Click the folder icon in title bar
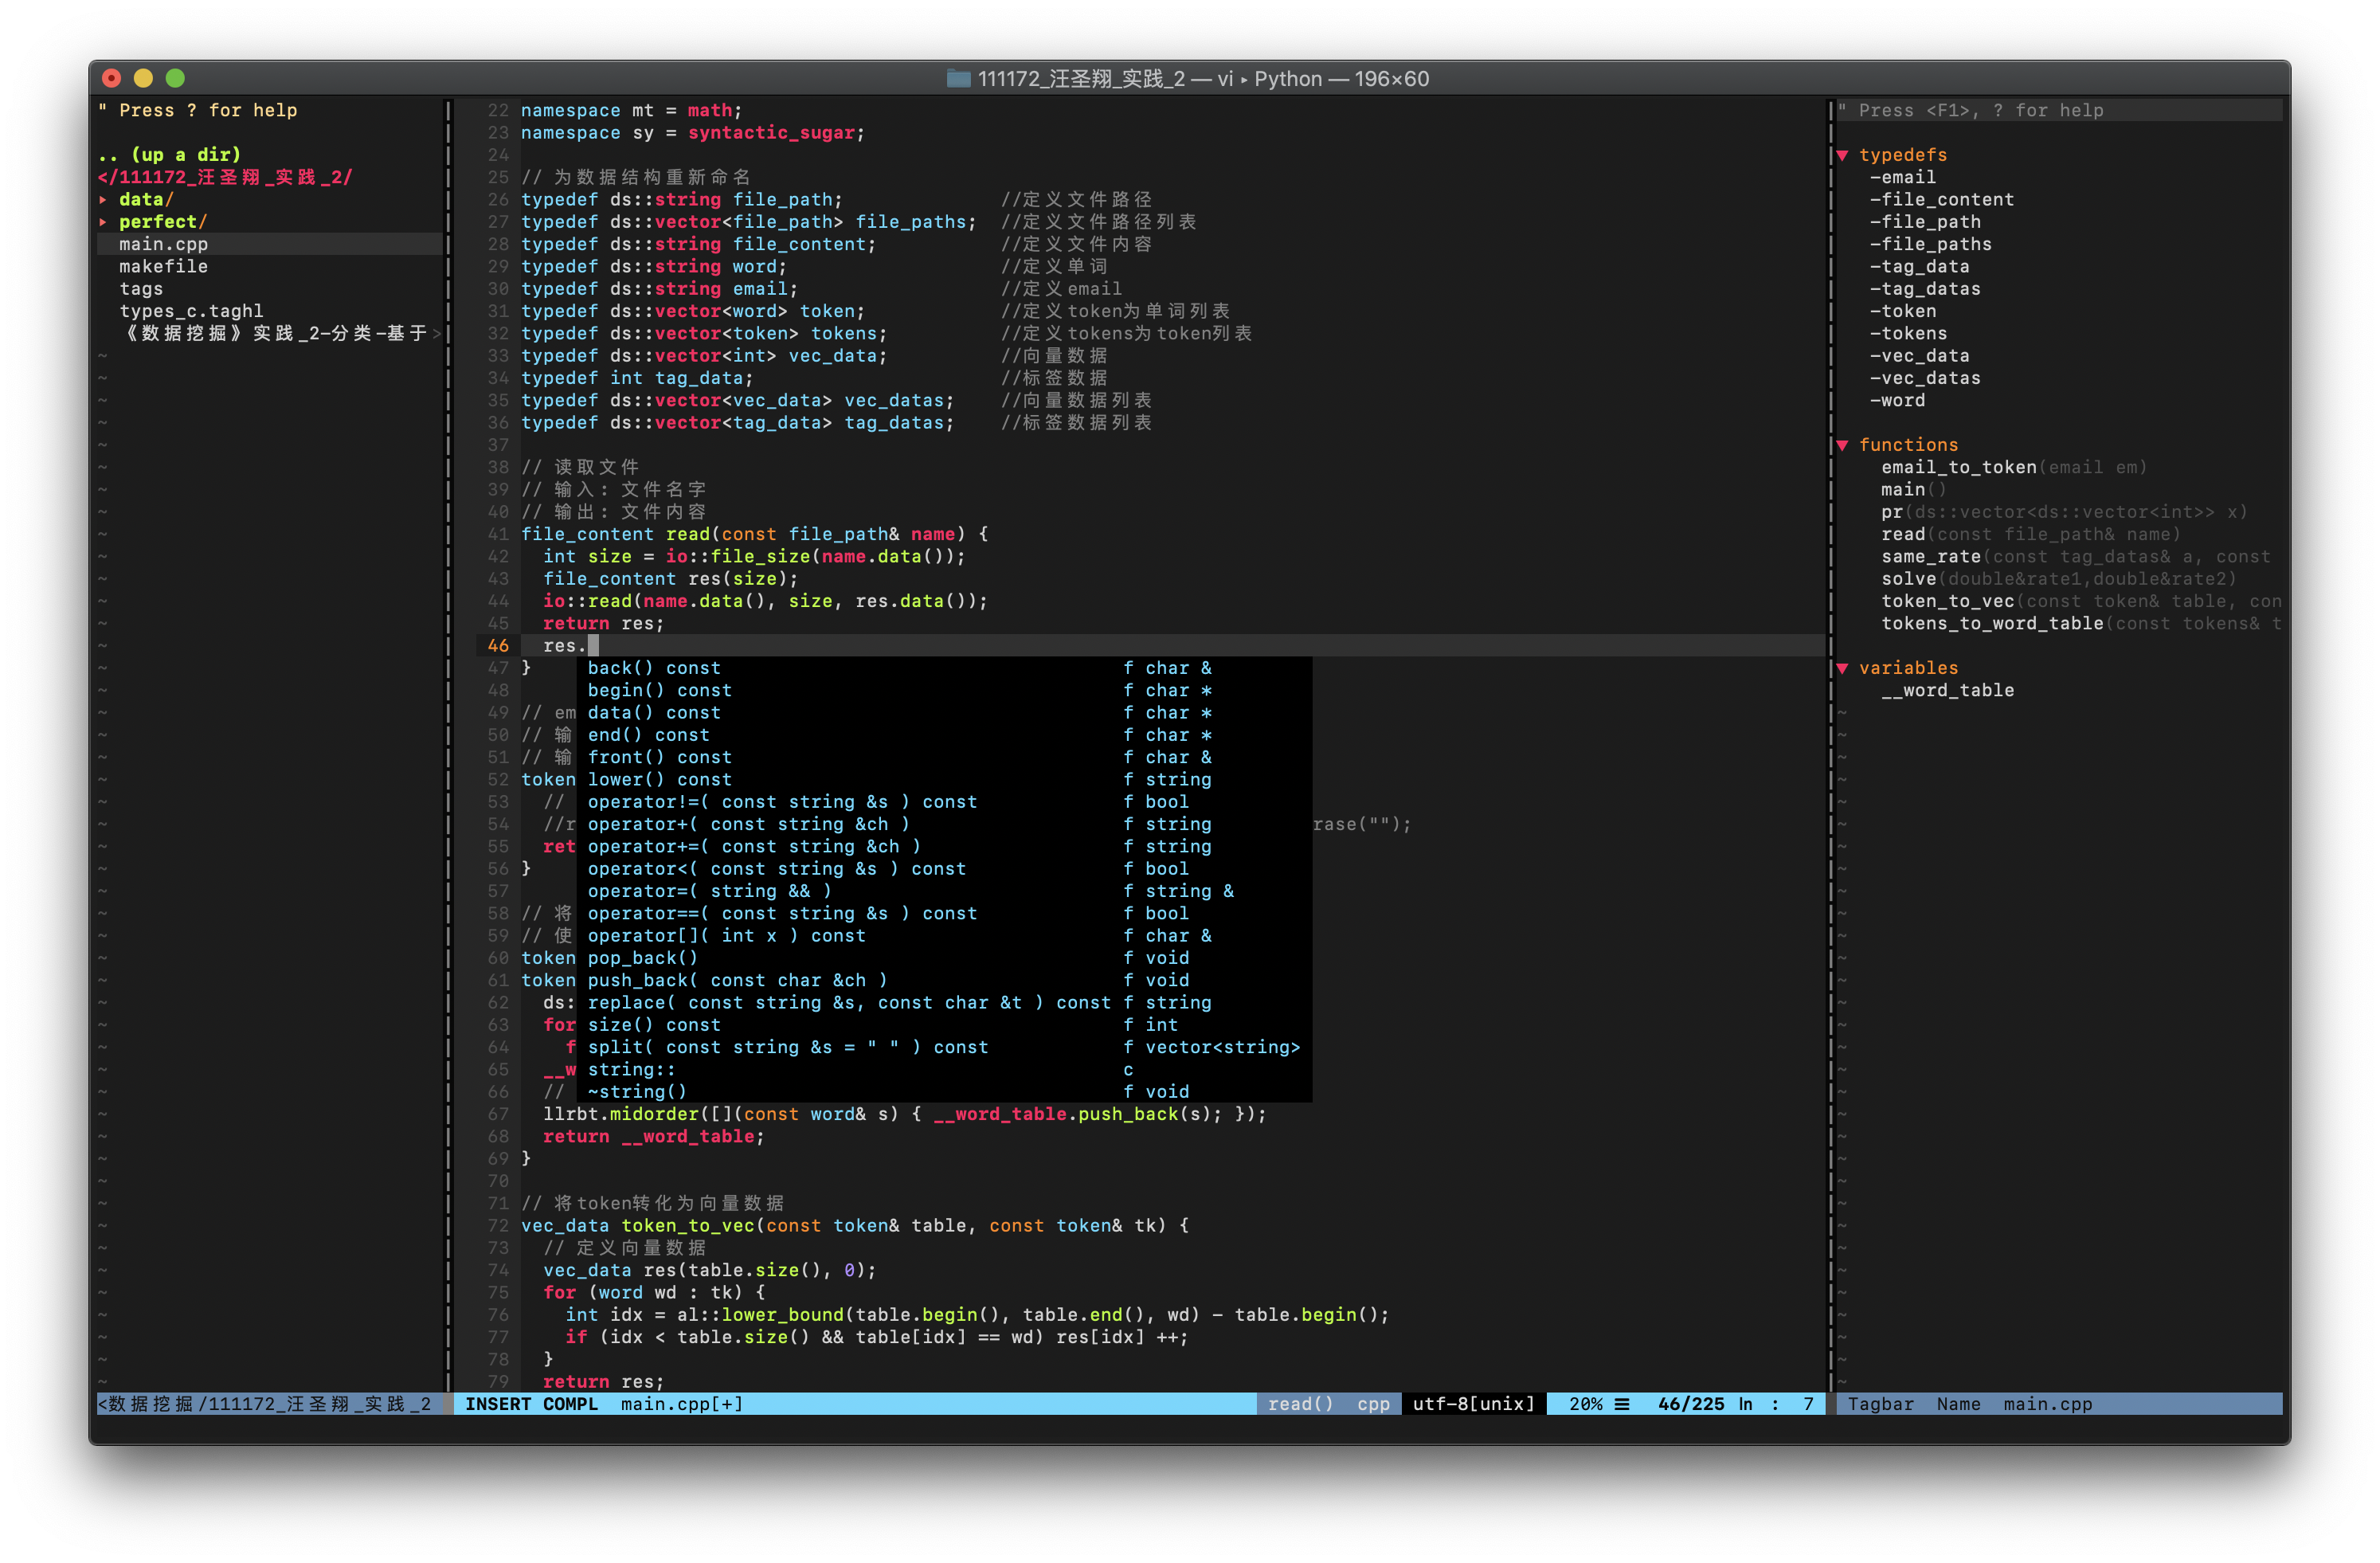Screen dimensions: 2380x1563 [958, 78]
